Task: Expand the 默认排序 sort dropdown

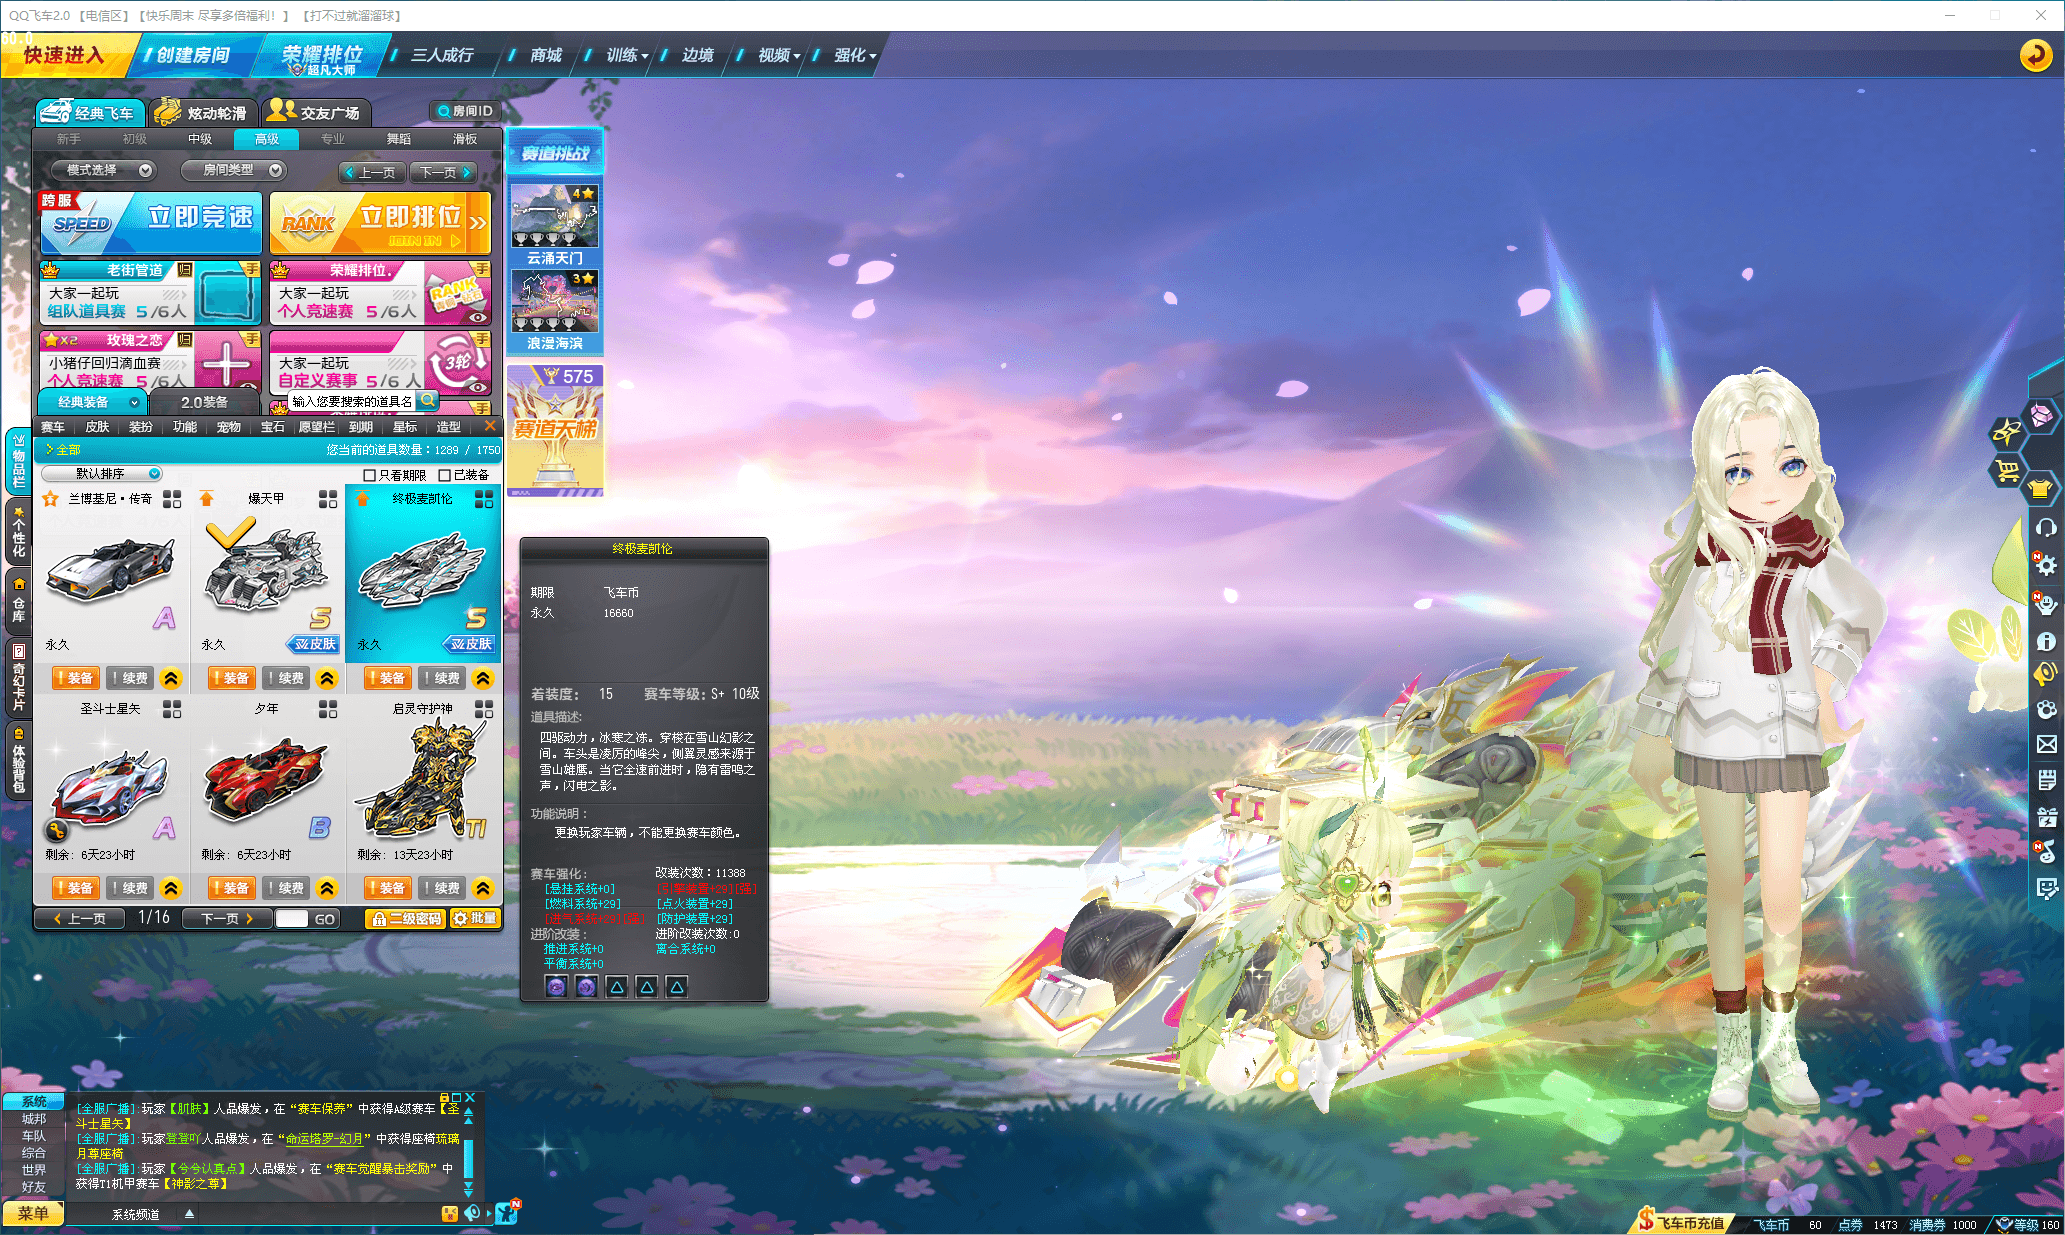Action: tap(101, 474)
